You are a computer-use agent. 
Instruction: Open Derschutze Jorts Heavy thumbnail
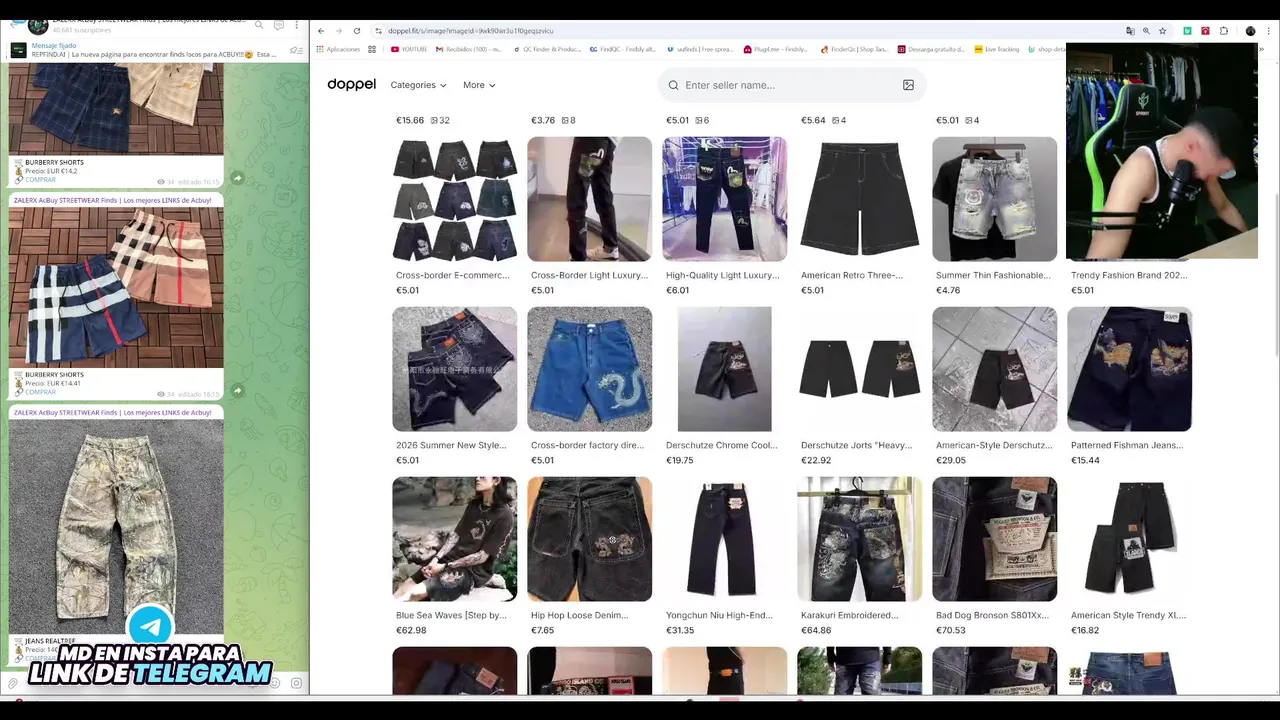click(x=860, y=369)
